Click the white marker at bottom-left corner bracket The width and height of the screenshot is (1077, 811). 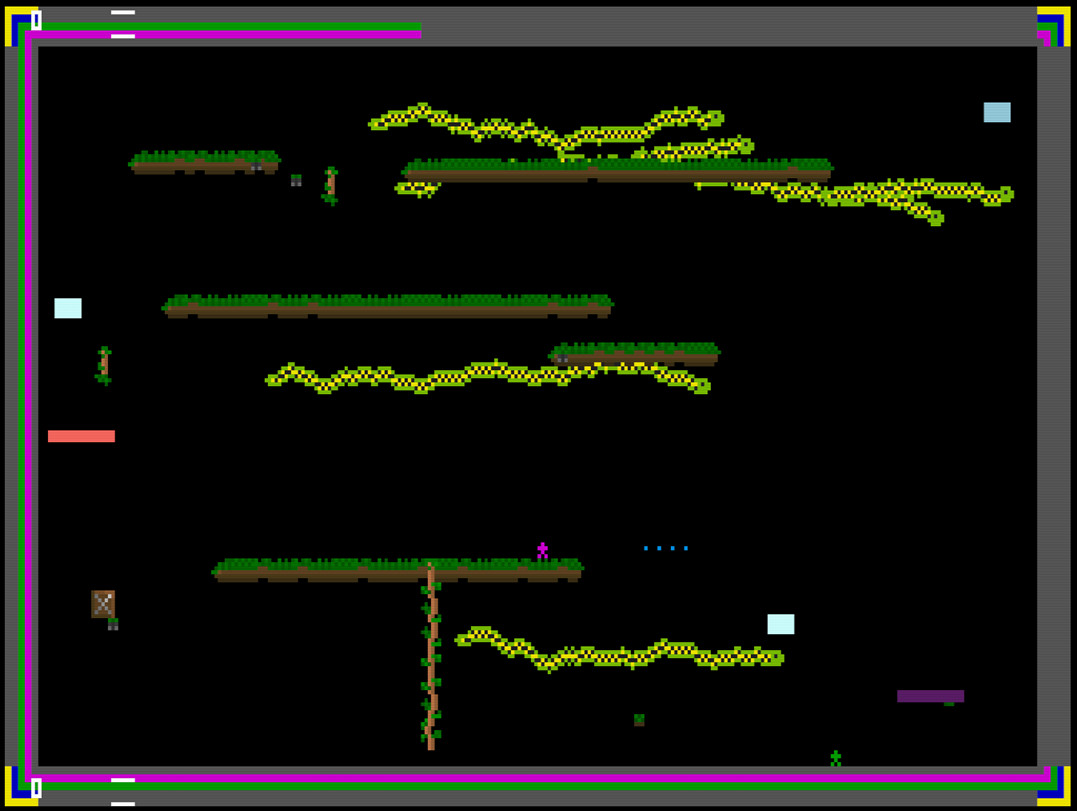36,788
